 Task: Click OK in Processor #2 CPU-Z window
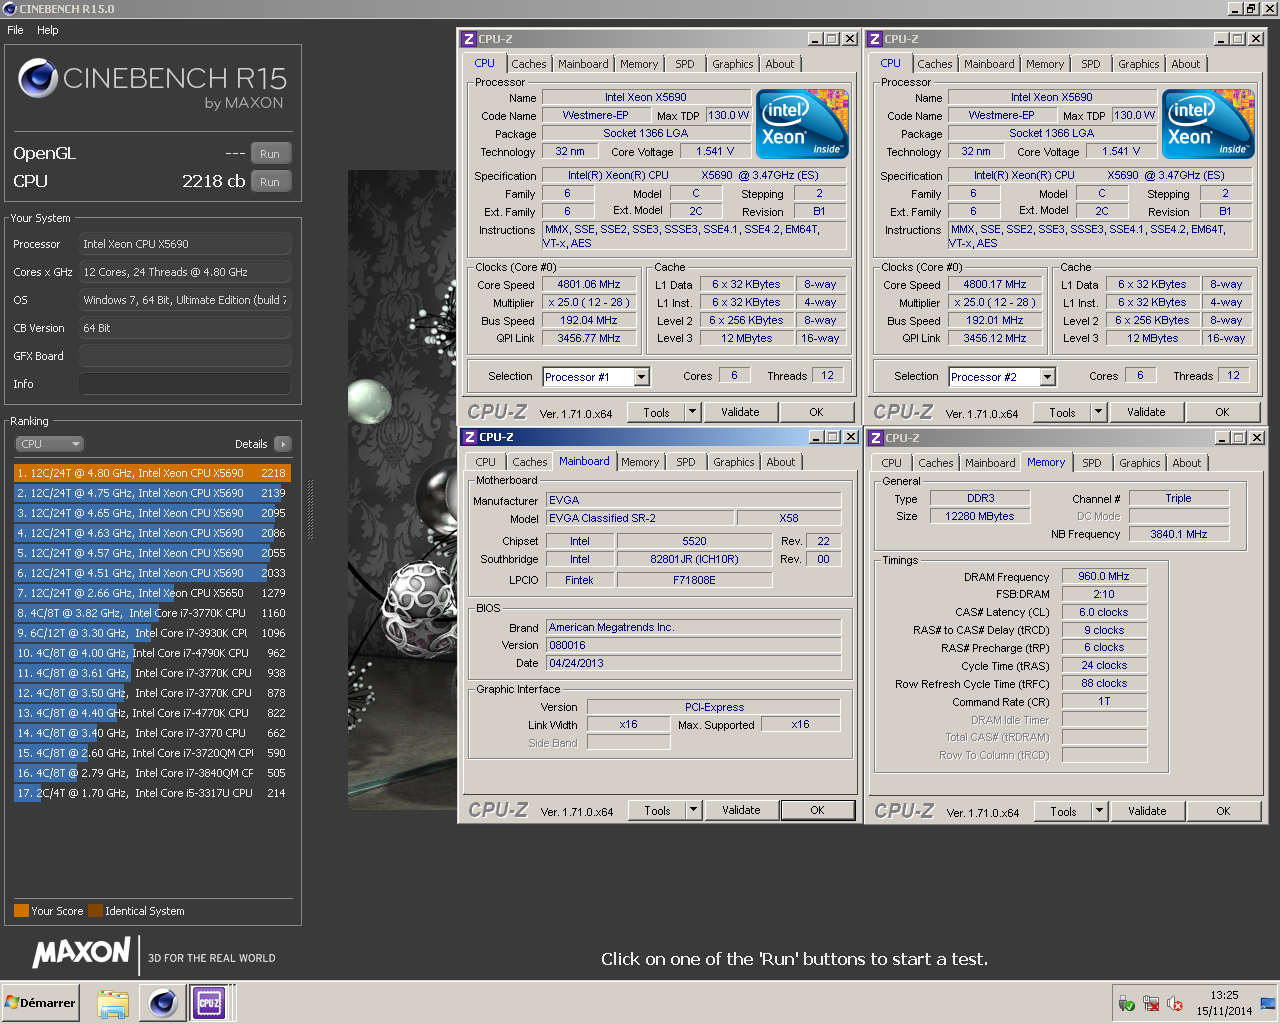[x=1222, y=412]
